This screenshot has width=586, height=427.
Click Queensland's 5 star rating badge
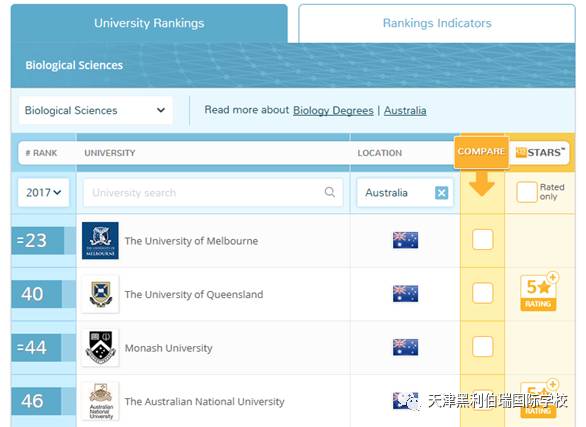pos(539,293)
